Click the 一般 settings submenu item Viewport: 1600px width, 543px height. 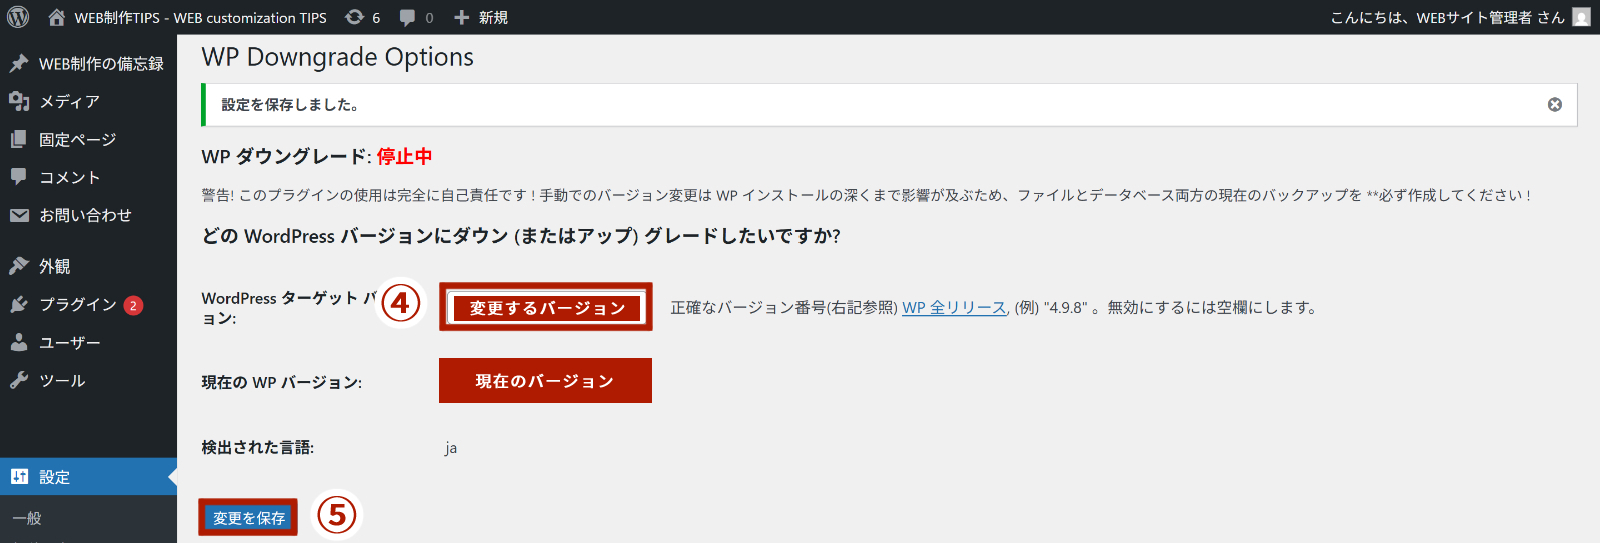click(x=27, y=518)
